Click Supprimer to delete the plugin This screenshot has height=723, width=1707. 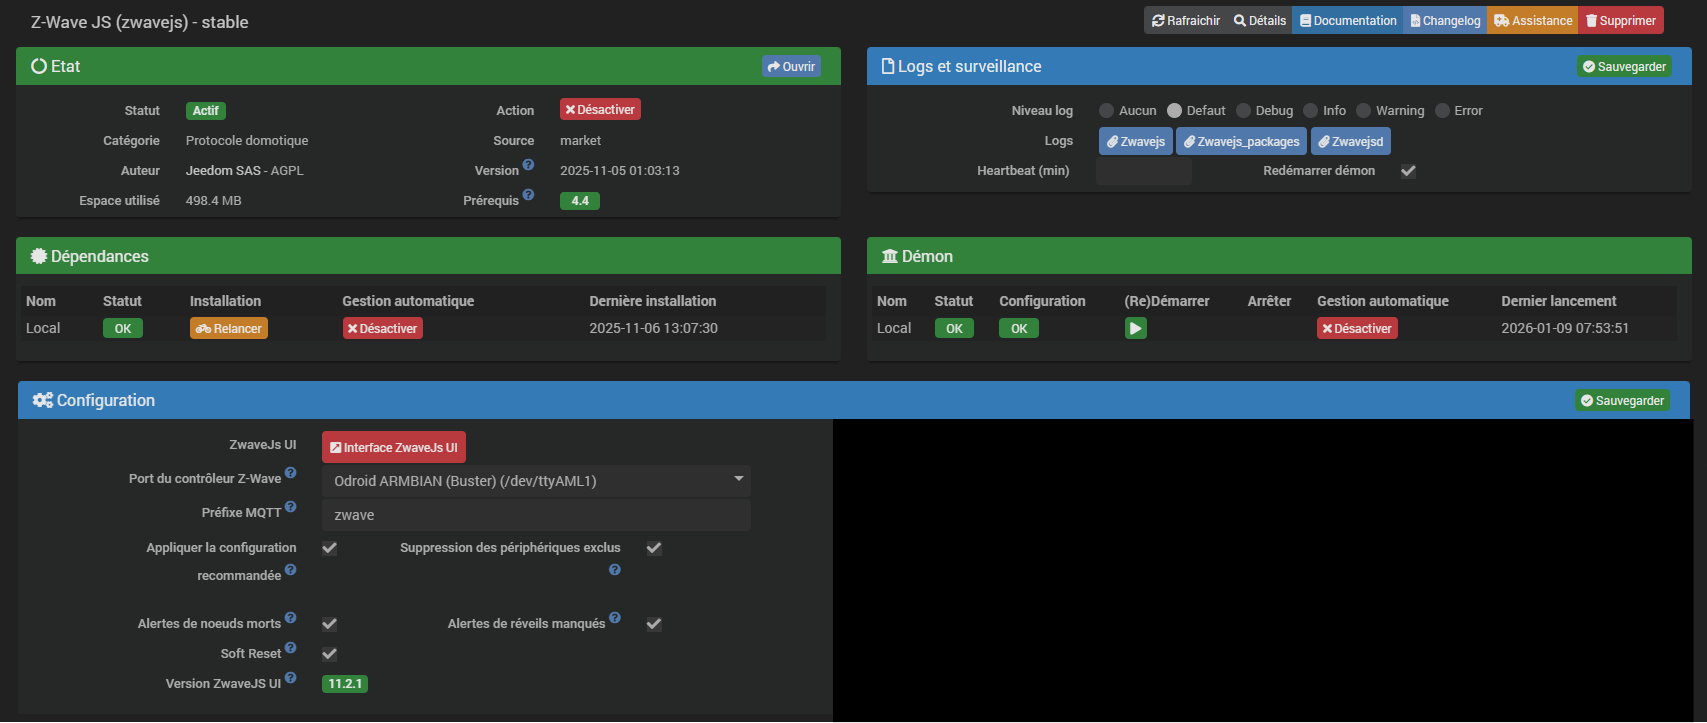pos(1621,20)
